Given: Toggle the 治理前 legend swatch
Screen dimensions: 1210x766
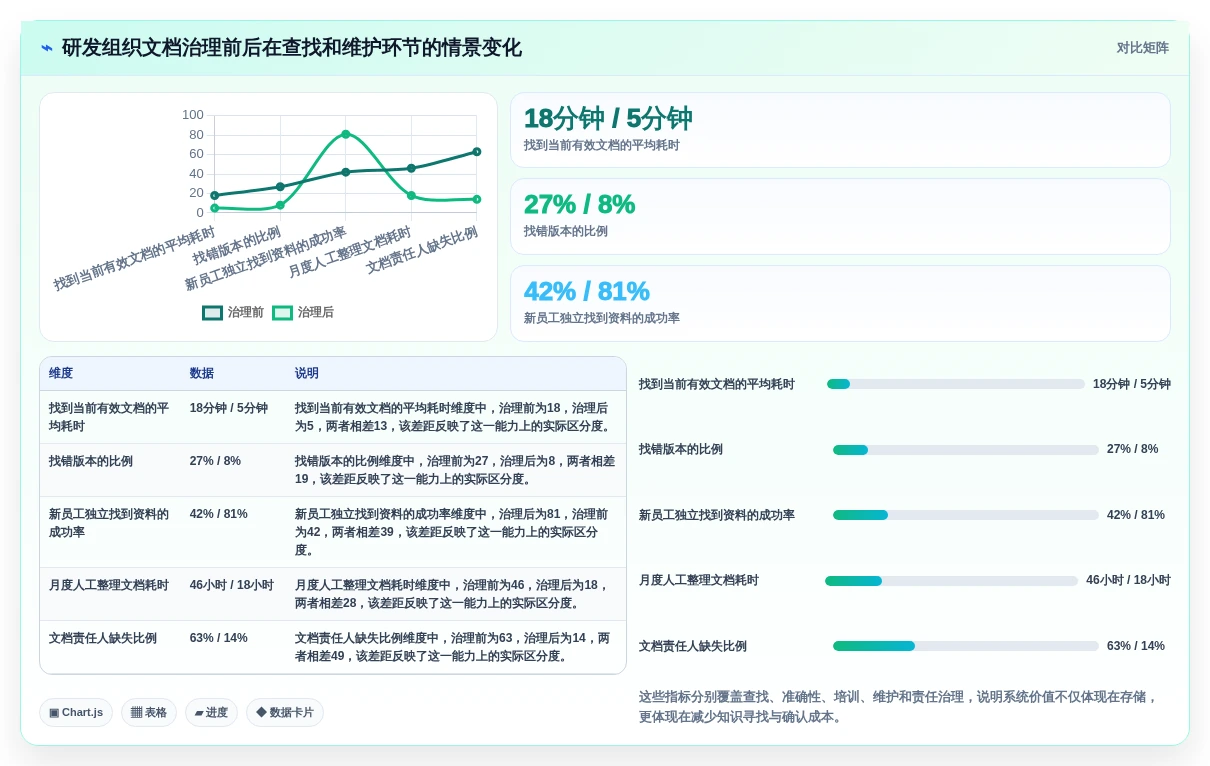Looking at the screenshot, I should point(212,312).
